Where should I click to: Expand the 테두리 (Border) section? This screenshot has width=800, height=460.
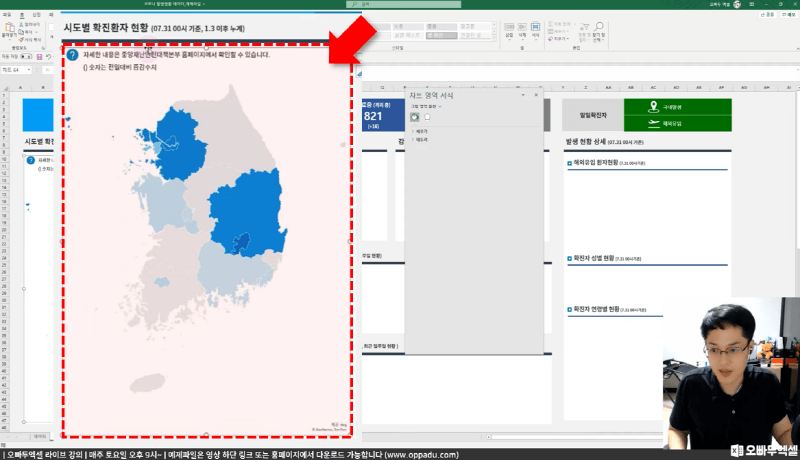418,139
